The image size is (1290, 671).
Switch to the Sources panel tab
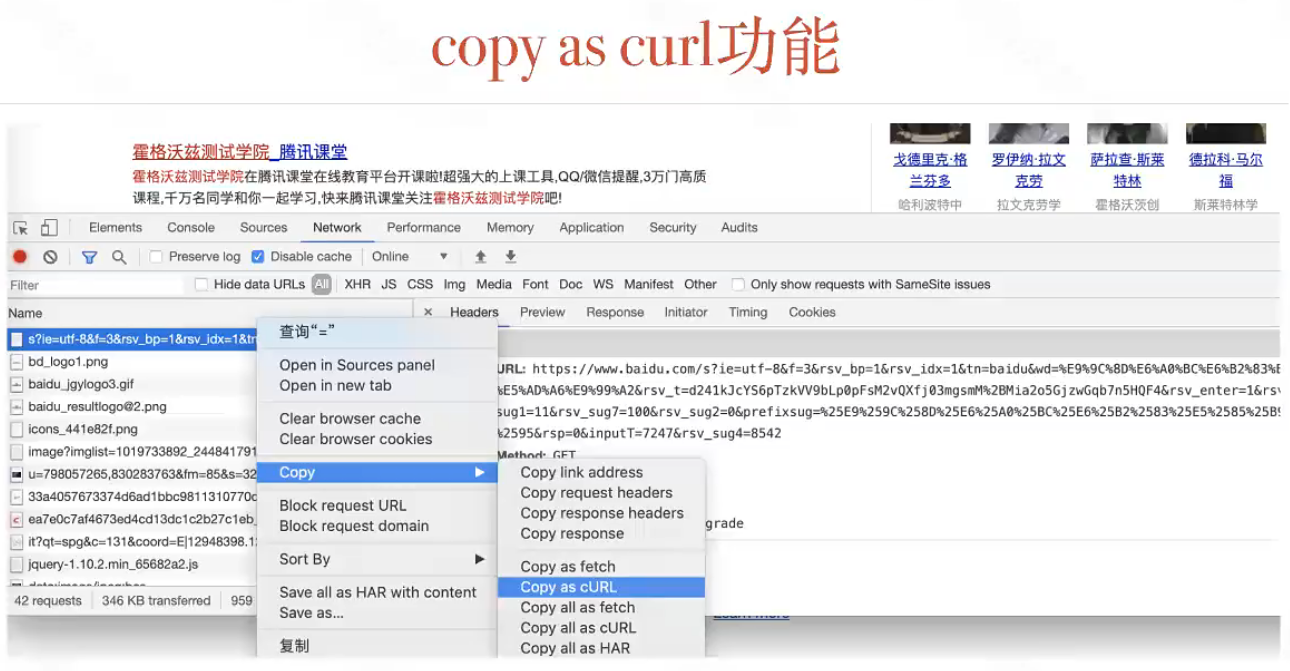point(264,228)
